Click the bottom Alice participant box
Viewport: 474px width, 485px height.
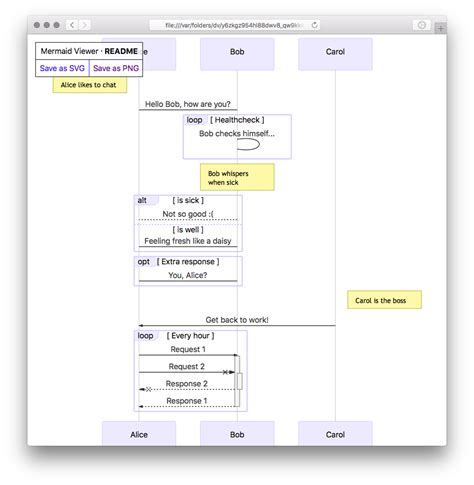point(139,433)
